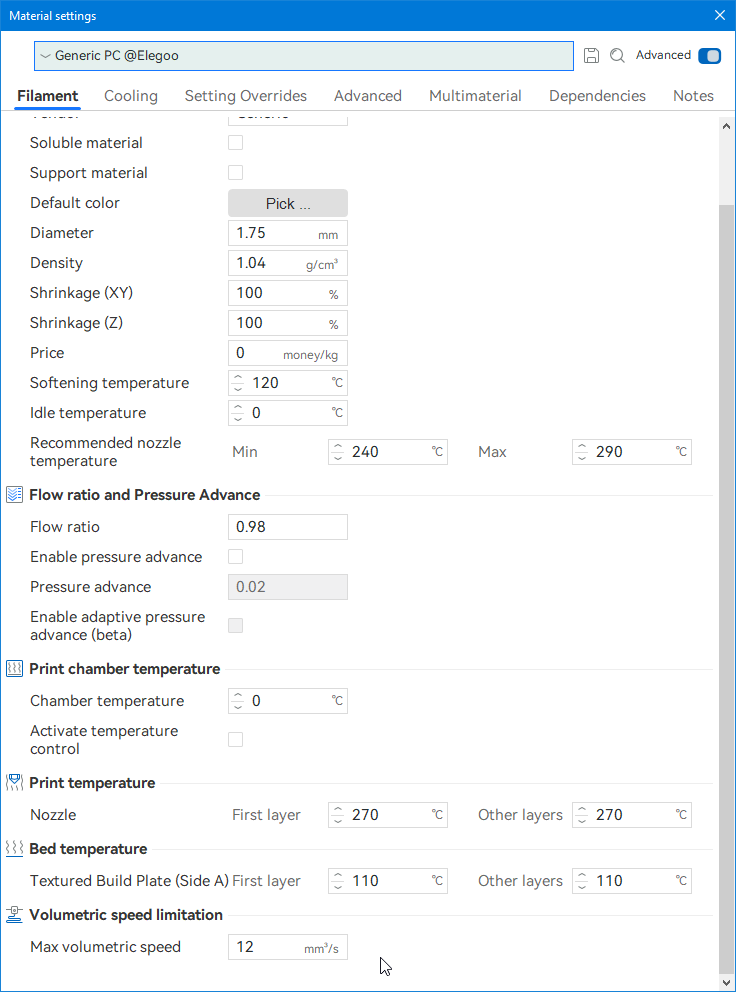Click the Pick default color button
Image resolution: width=736 pixels, height=992 pixels.
288,203
